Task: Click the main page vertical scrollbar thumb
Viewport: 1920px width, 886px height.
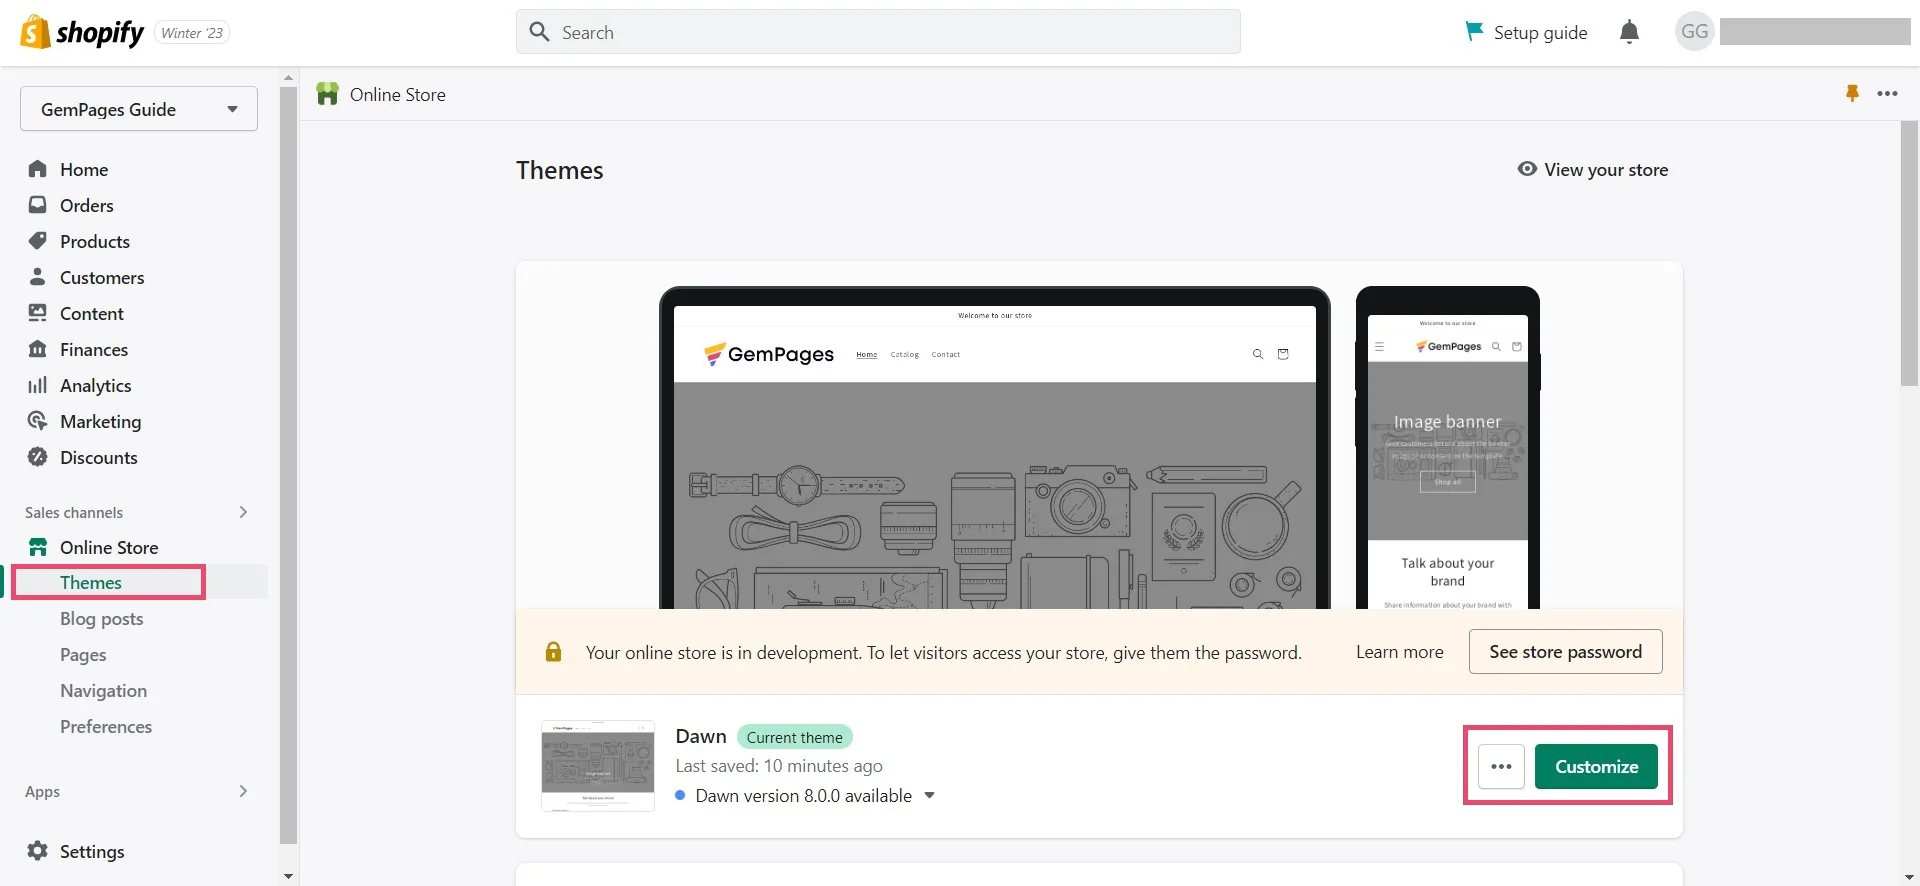Action: tap(1909, 253)
